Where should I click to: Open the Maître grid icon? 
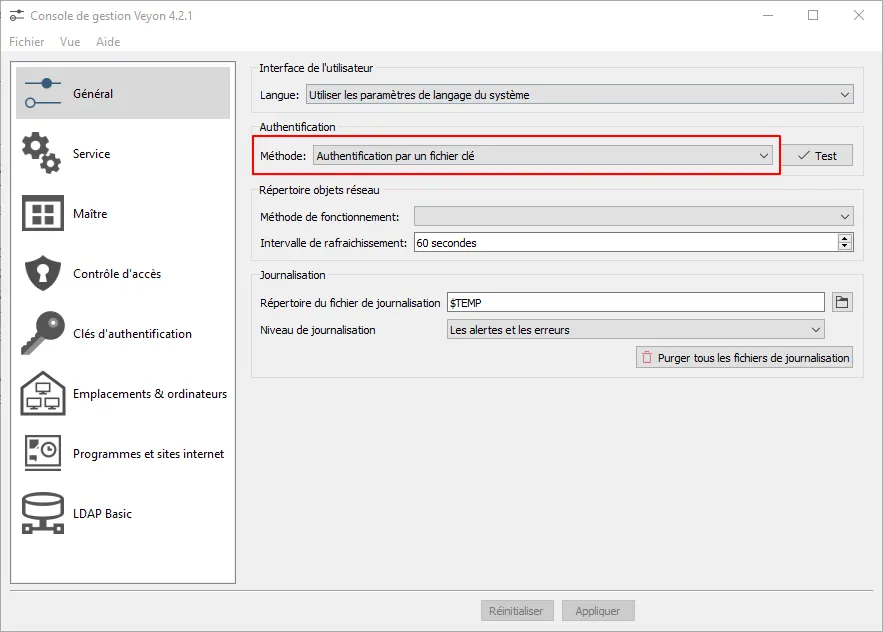[x=43, y=213]
